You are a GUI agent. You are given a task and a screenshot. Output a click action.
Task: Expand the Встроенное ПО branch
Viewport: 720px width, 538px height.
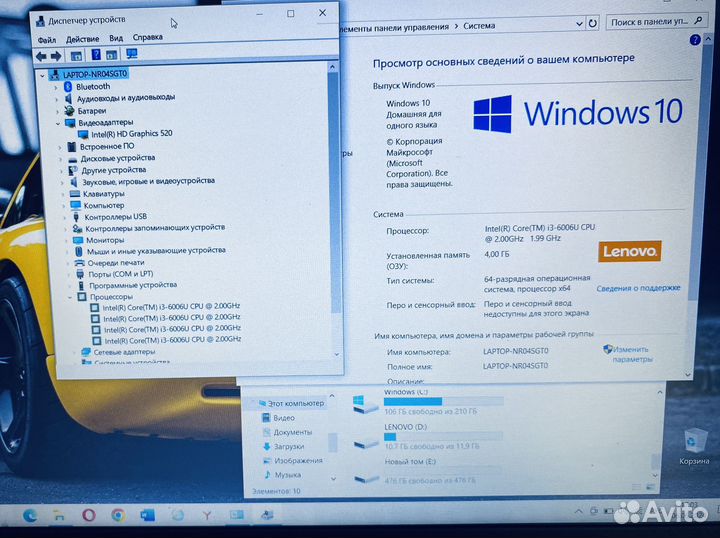(60, 147)
